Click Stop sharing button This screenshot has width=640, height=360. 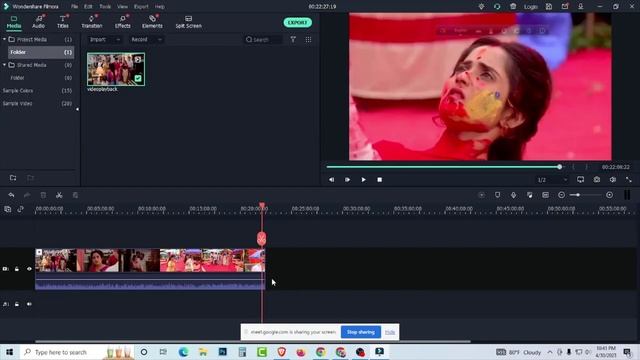pyautogui.click(x=361, y=332)
